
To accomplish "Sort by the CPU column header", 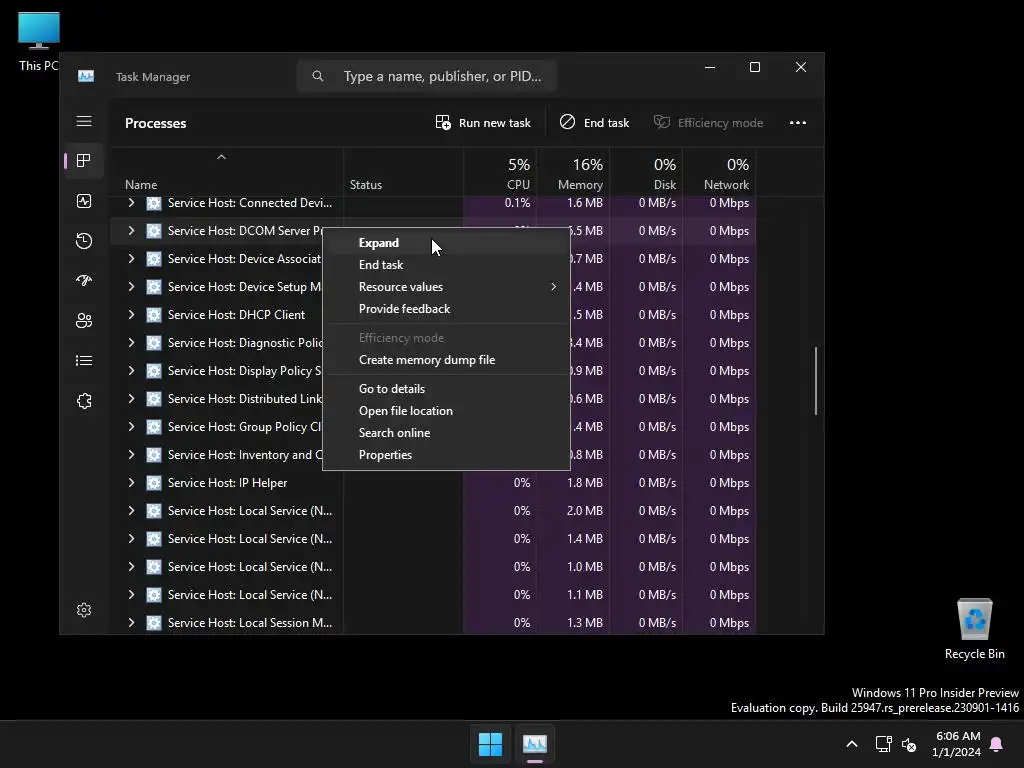I will 500,172.
